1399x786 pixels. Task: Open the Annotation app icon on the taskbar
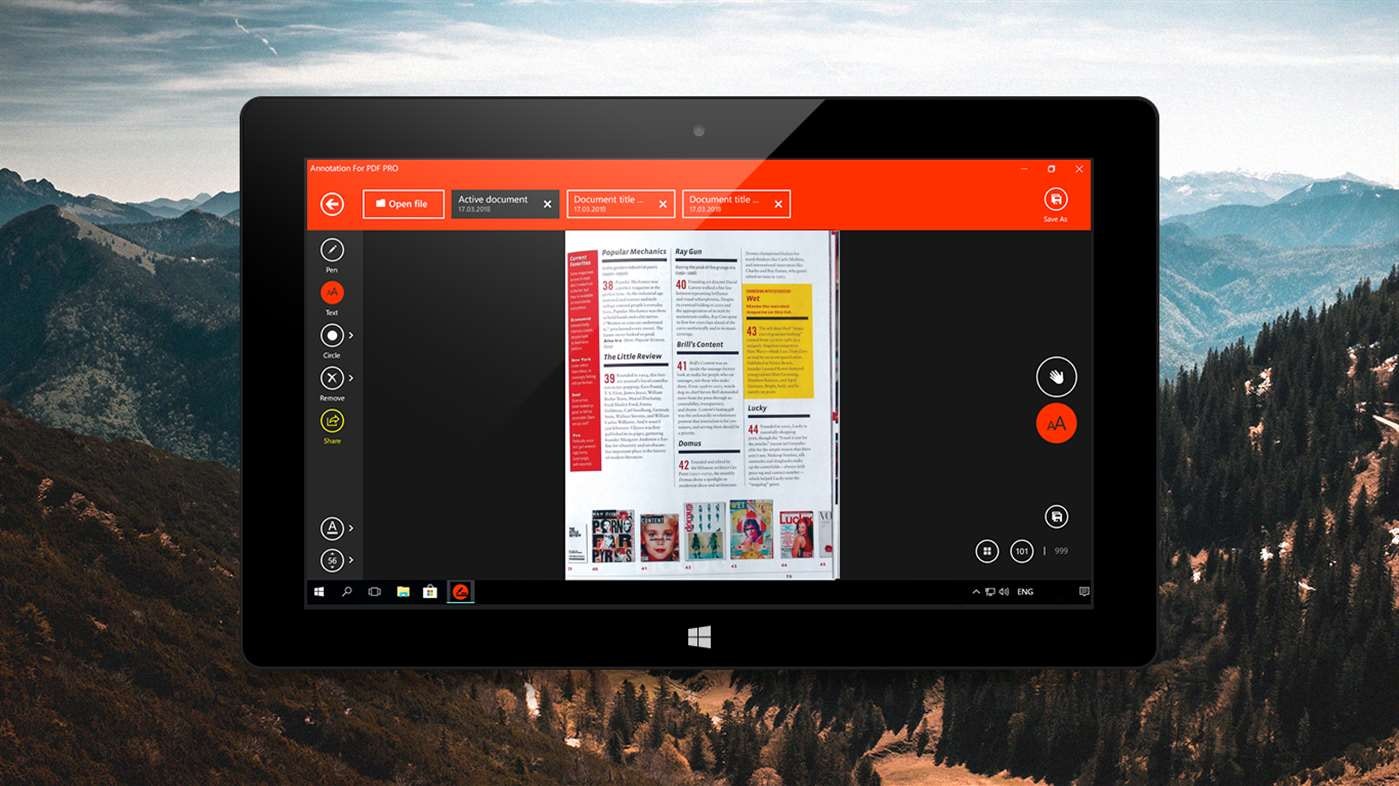coord(459,591)
